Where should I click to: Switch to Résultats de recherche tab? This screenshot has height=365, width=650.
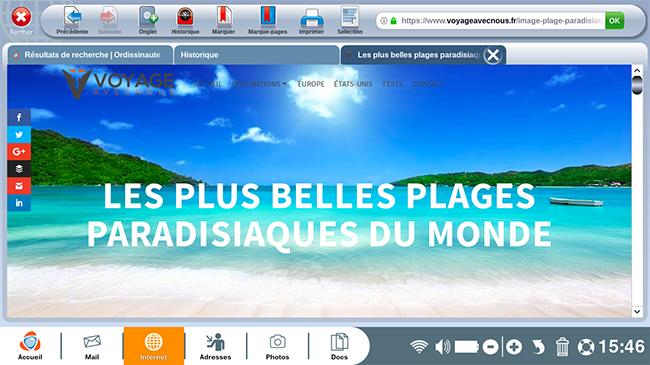(x=90, y=55)
